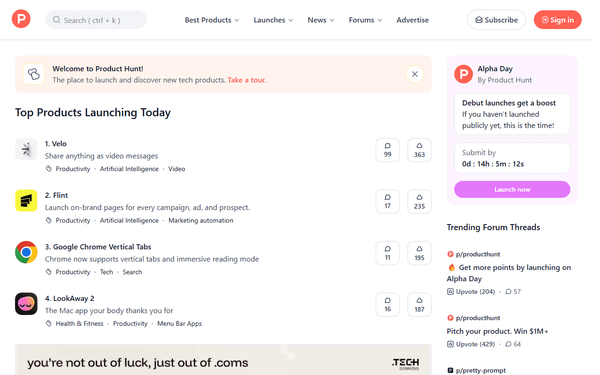Open the Google Chrome product icon

(x=26, y=252)
